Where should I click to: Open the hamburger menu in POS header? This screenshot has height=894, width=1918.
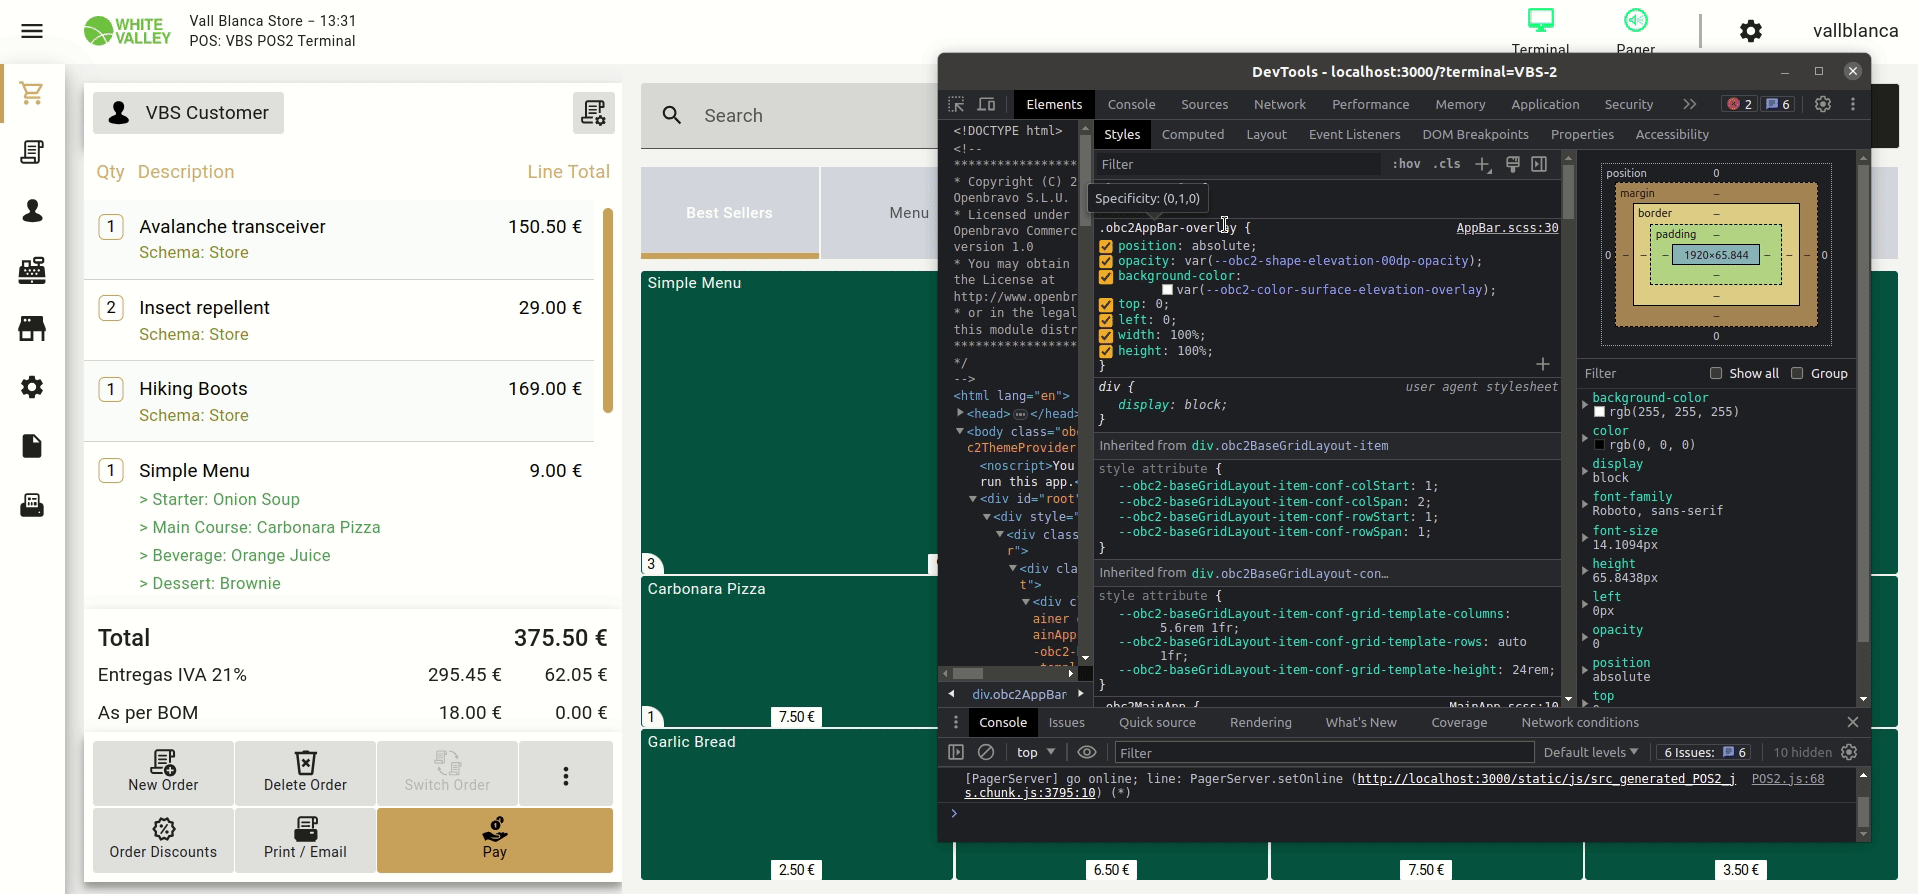point(32,31)
